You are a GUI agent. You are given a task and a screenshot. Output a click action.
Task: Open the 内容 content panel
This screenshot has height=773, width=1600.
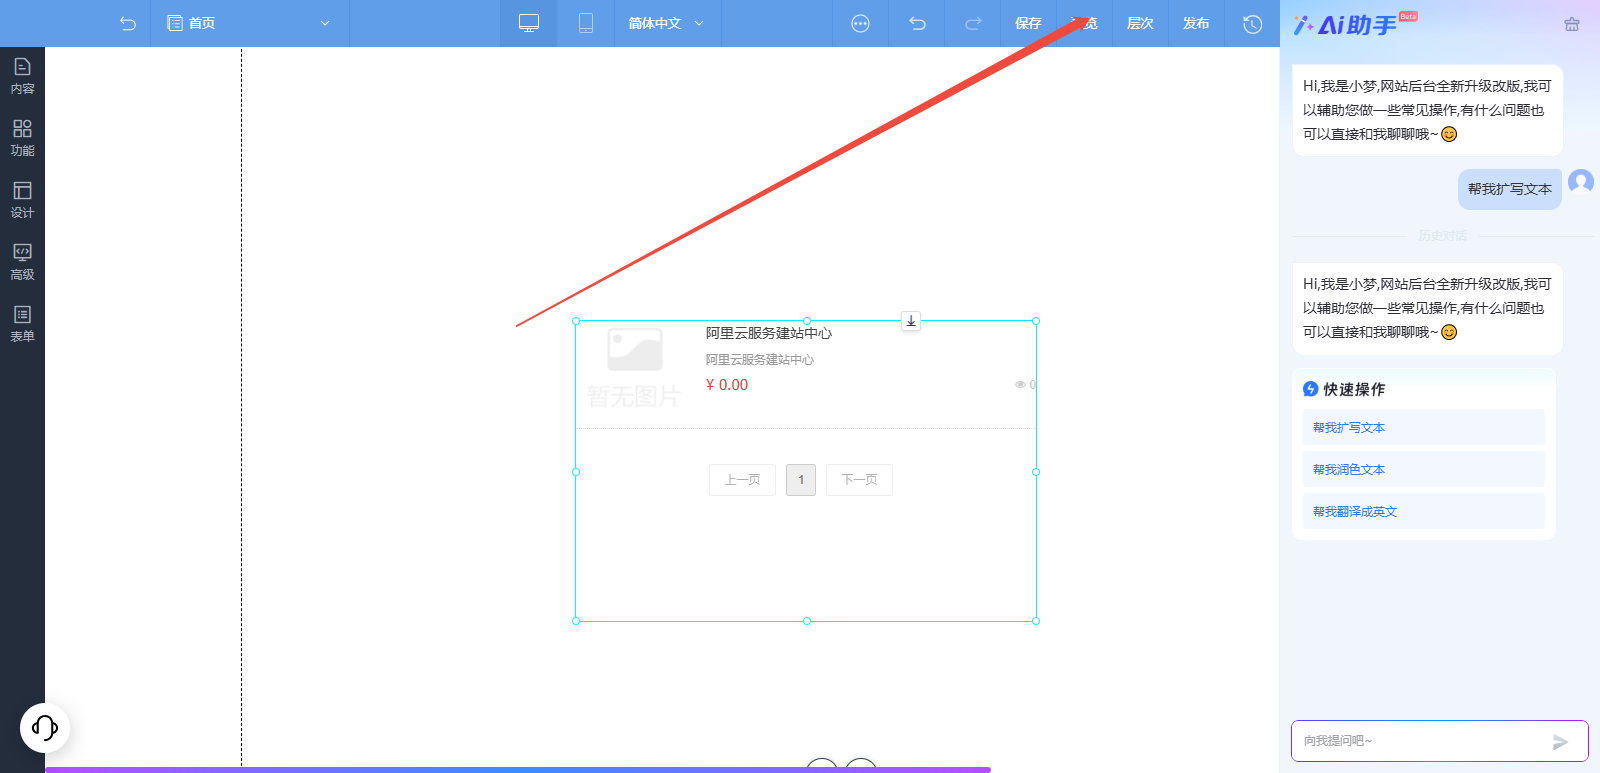tap(22, 76)
